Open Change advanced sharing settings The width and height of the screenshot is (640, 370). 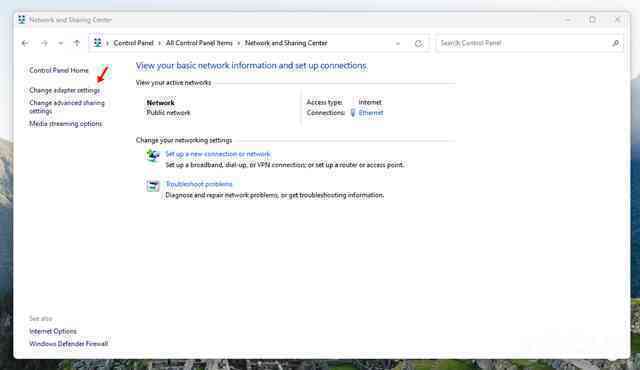67,107
